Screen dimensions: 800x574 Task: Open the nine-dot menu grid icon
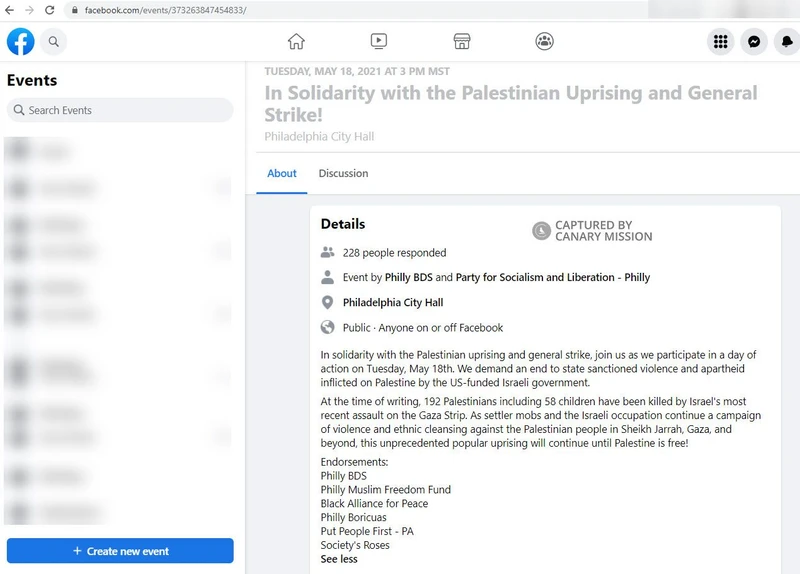[719, 42]
